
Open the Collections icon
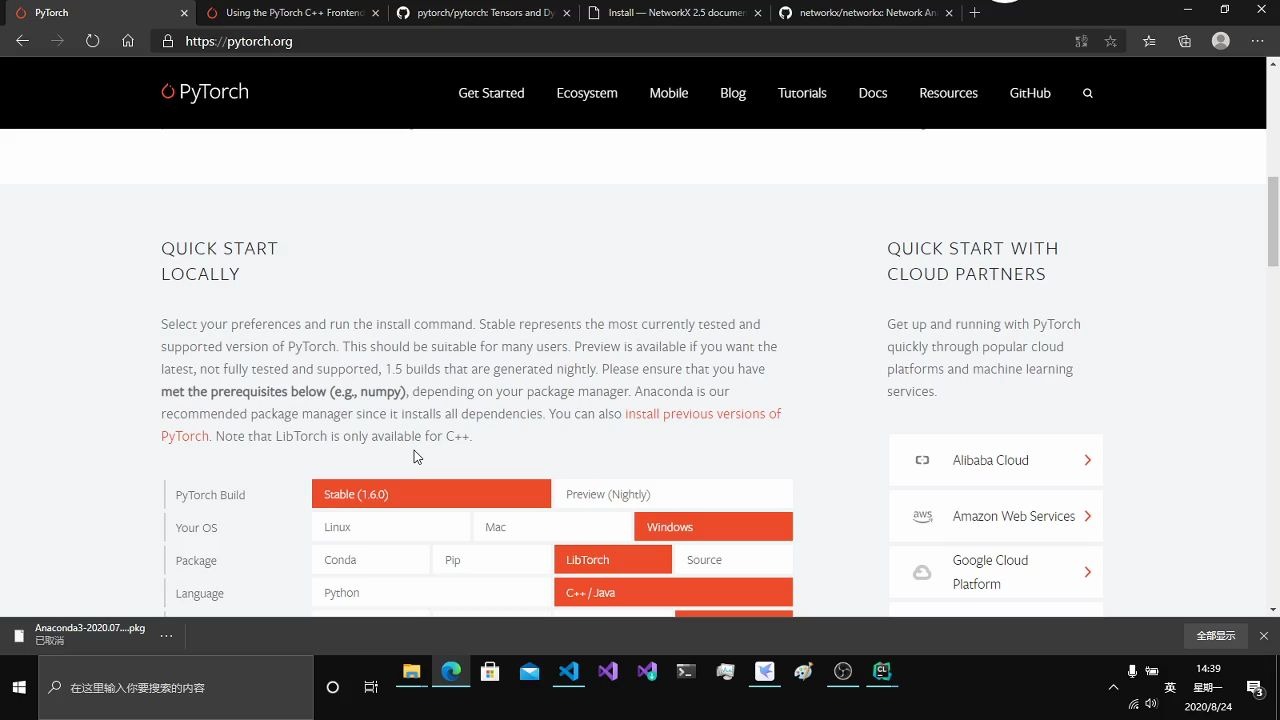click(1185, 41)
